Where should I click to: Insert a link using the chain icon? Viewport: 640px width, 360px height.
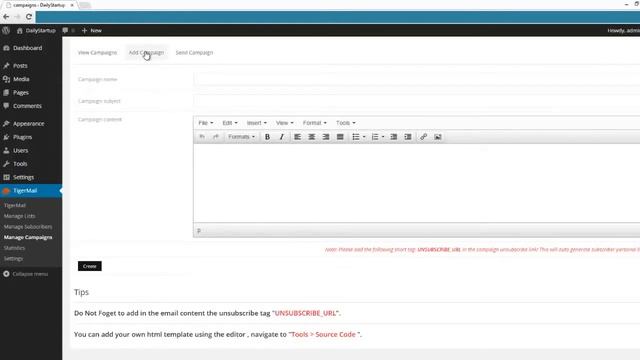pyautogui.click(x=424, y=137)
